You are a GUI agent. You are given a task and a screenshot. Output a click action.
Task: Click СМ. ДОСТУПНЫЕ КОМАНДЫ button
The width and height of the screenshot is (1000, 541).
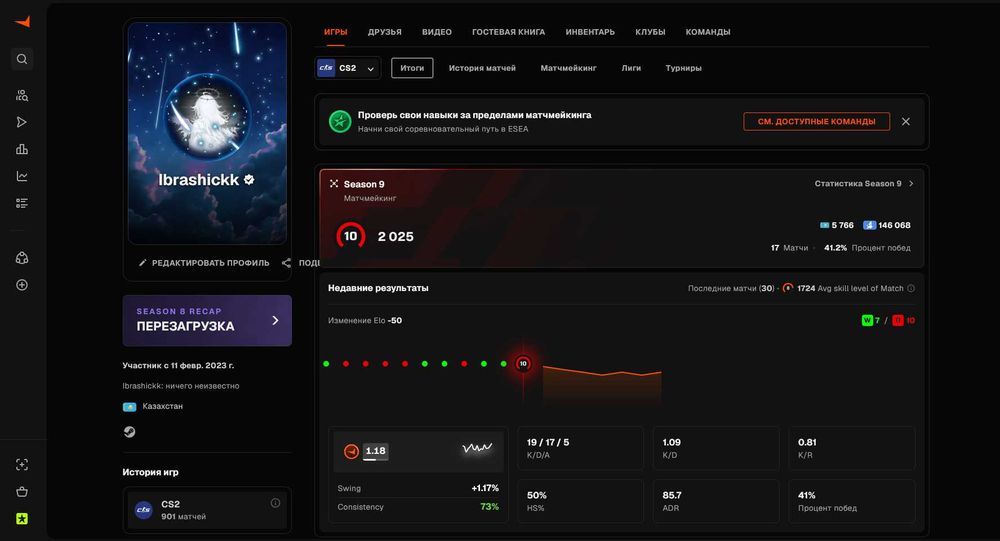click(816, 121)
